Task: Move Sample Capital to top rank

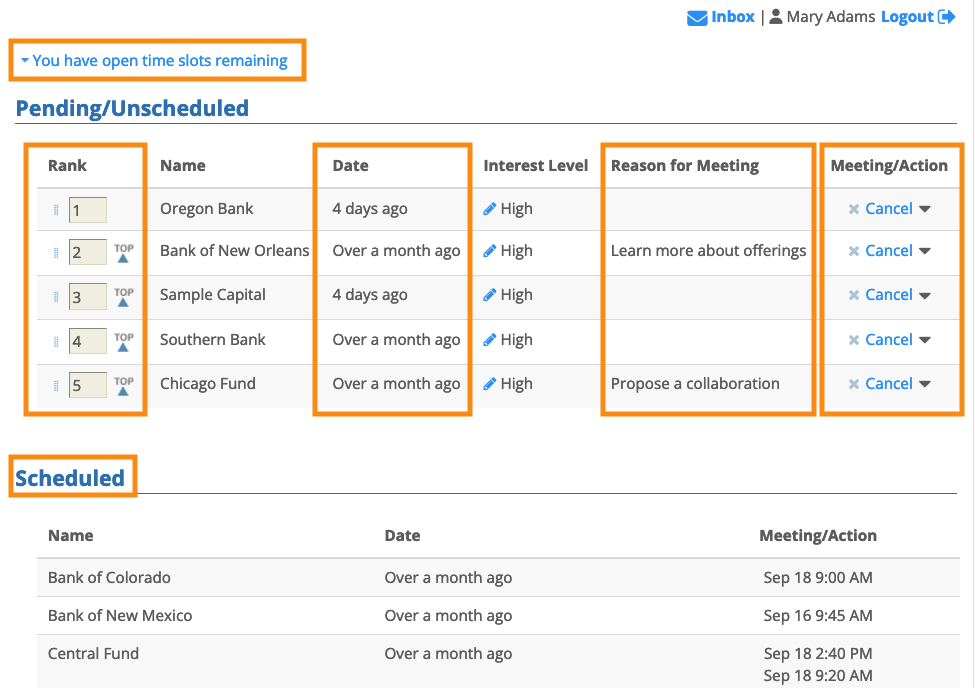Action: click(x=123, y=296)
